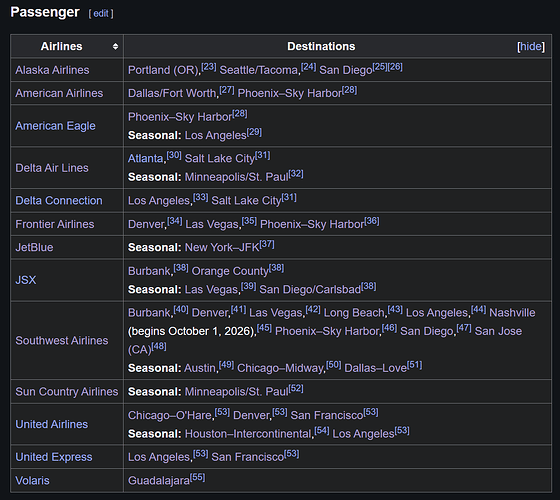The image size is (560, 500).
Task: Follow the Seattle/Tacoma destination link
Action: [259, 70]
